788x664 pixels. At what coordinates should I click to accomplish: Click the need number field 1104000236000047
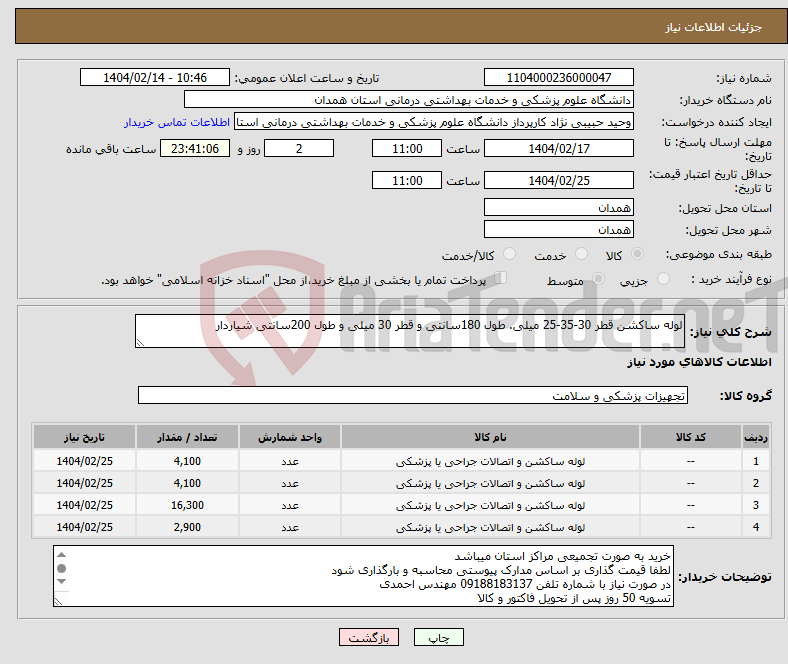pos(558,77)
